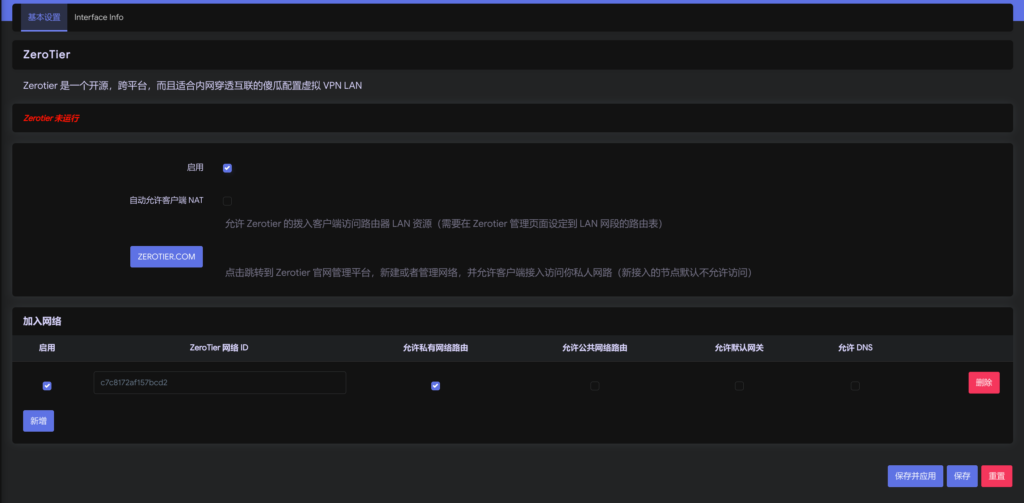Toggle 允许私有网络路由 checkbox

[x=436, y=386]
